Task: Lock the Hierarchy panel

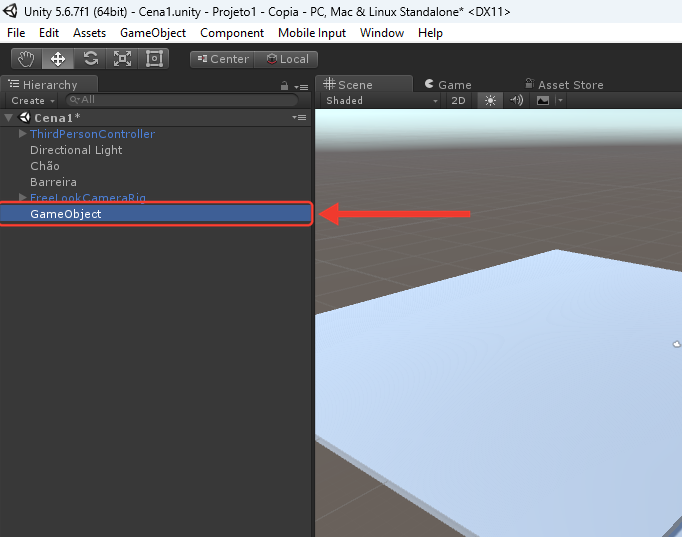Action: click(x=284, y=86)
